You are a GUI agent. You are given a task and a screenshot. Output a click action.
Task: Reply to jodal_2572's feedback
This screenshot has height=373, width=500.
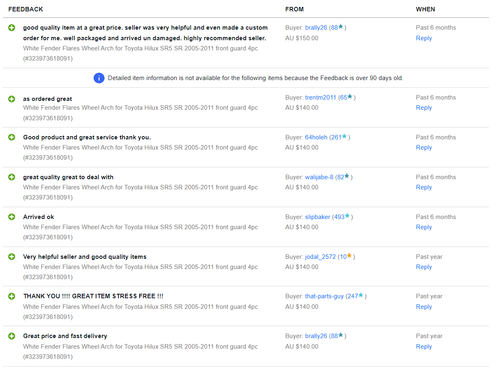(x=424, y=267)
